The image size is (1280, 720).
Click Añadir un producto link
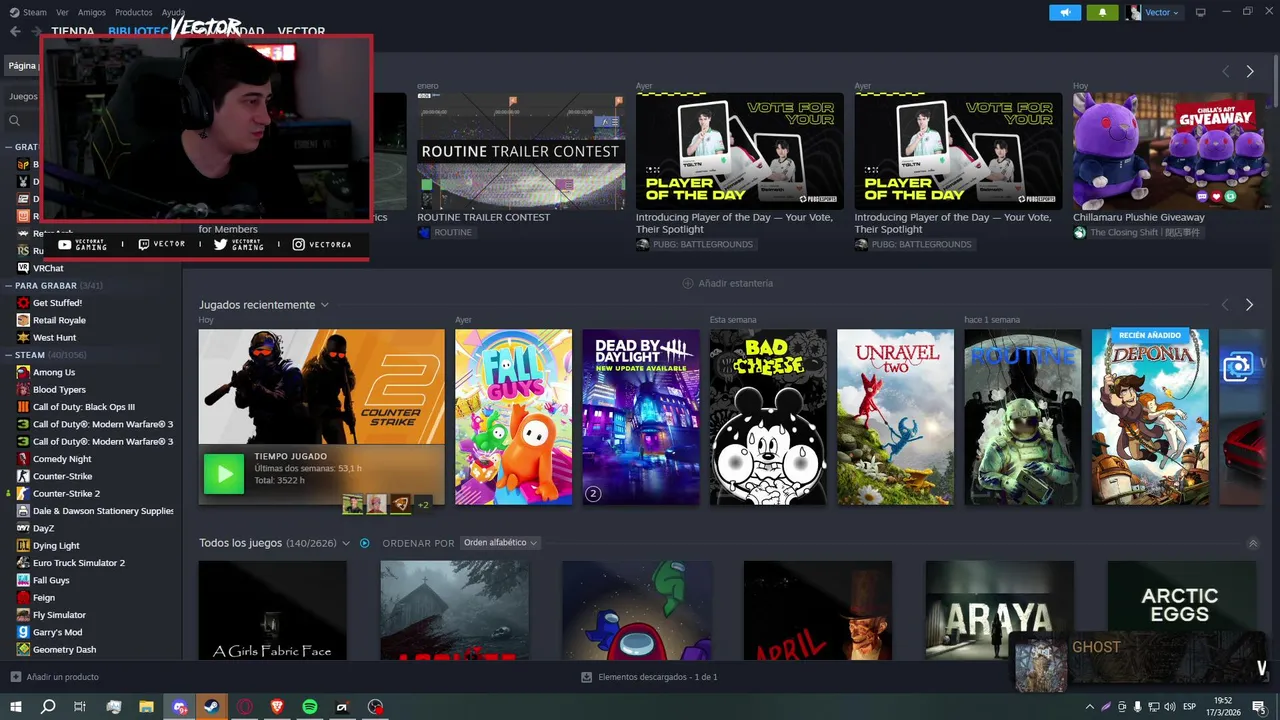[62, 677]
